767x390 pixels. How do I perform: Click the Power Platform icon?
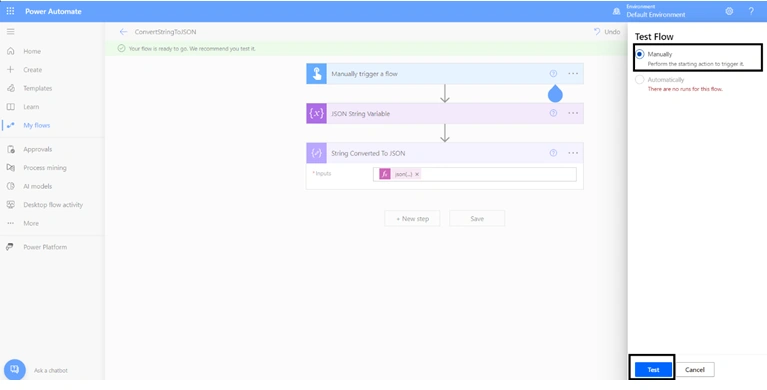click(10, 247)
